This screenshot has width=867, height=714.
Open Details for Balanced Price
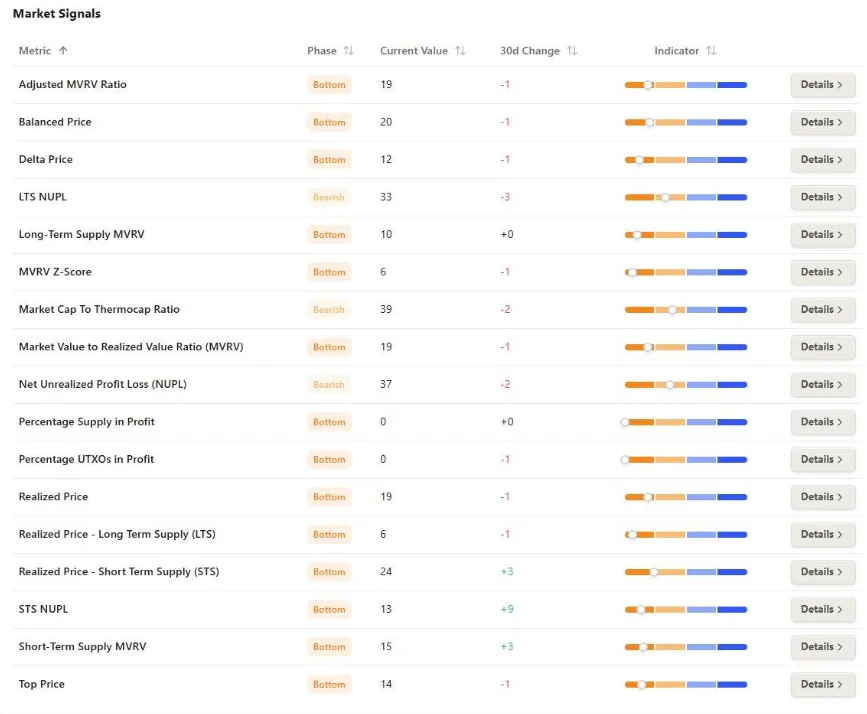pos(823,122)
